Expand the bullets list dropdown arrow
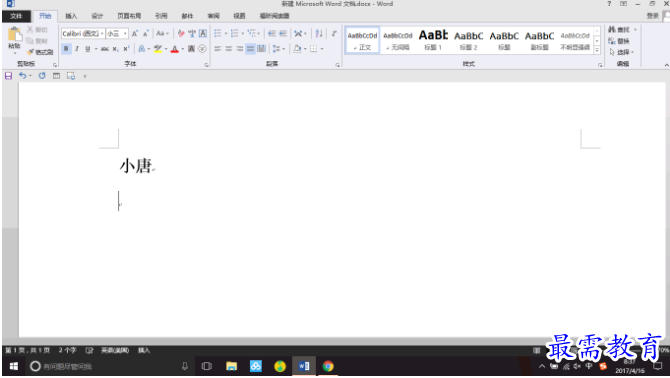Viewport: 670px width, 378px height. click(x=226, y=33)
